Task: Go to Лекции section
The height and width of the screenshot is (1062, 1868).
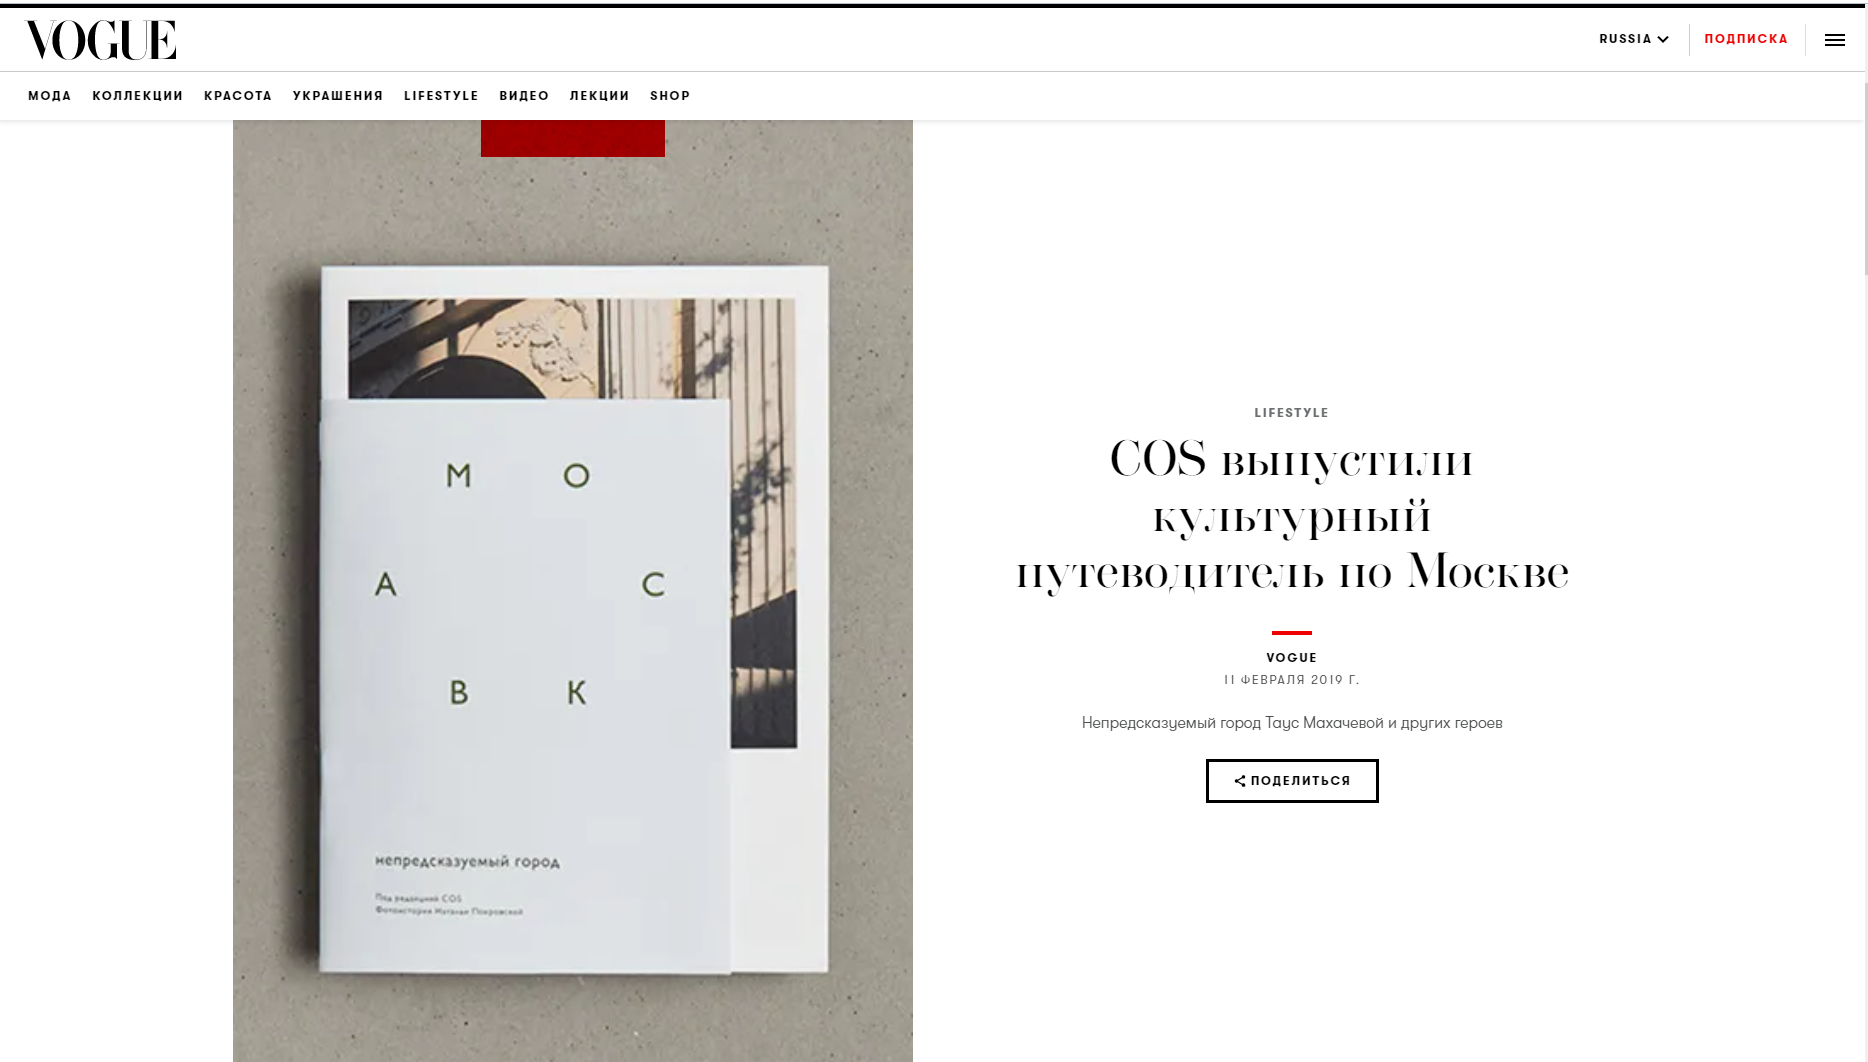Action: click(600, 96)
